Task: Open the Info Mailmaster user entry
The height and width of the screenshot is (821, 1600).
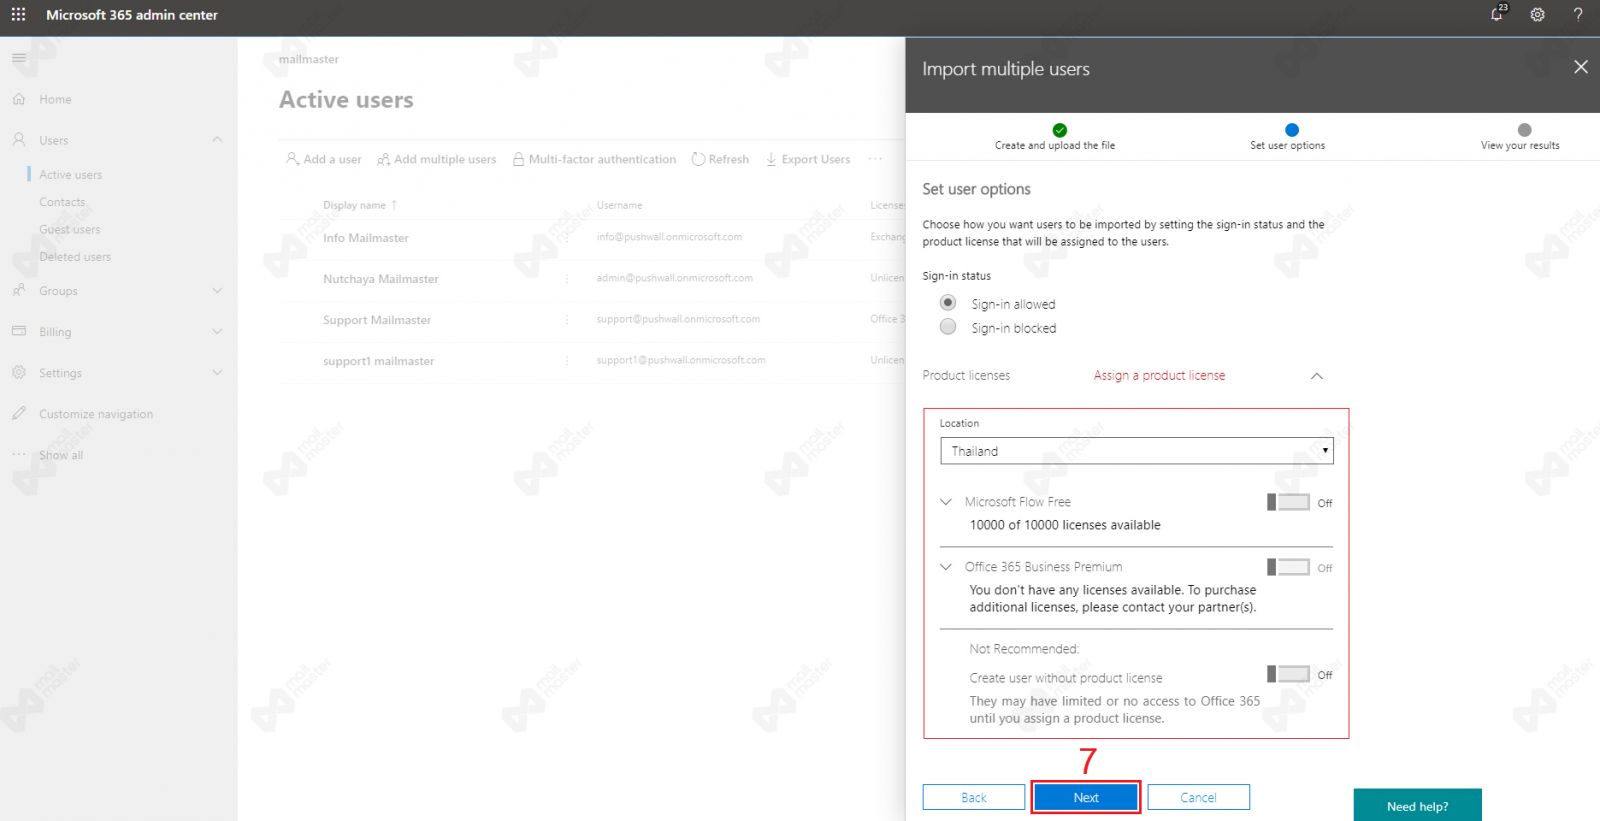Action: 366,238
